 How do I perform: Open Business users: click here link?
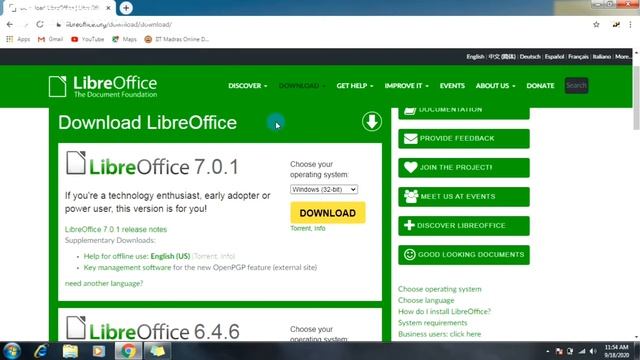(439, 334)
